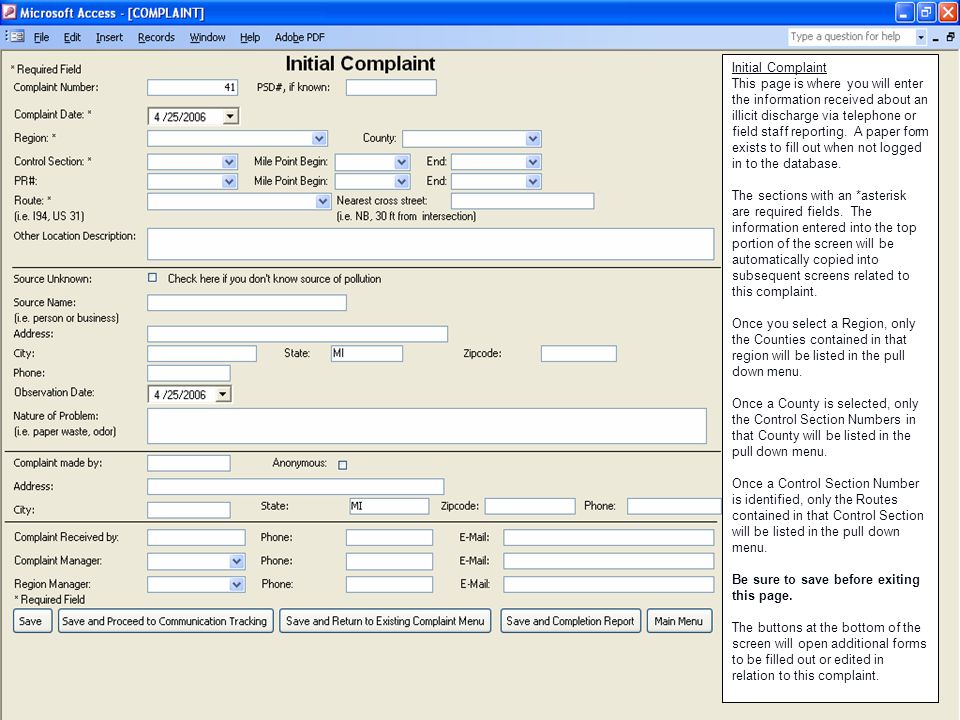Click Region Manager E-Mail field
The height and width of the screenshot is (720, 960).
click(x=609, y=584)
